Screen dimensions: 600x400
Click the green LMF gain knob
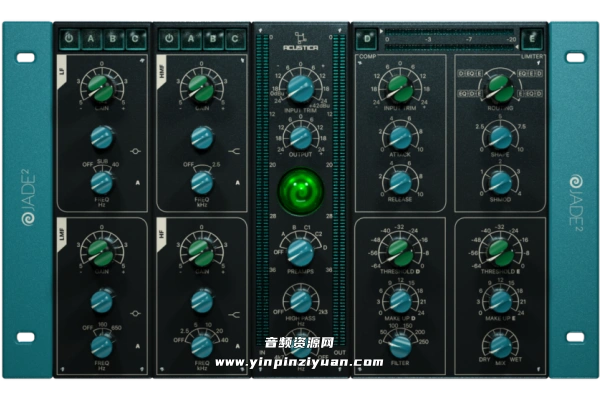pos(101,253)
